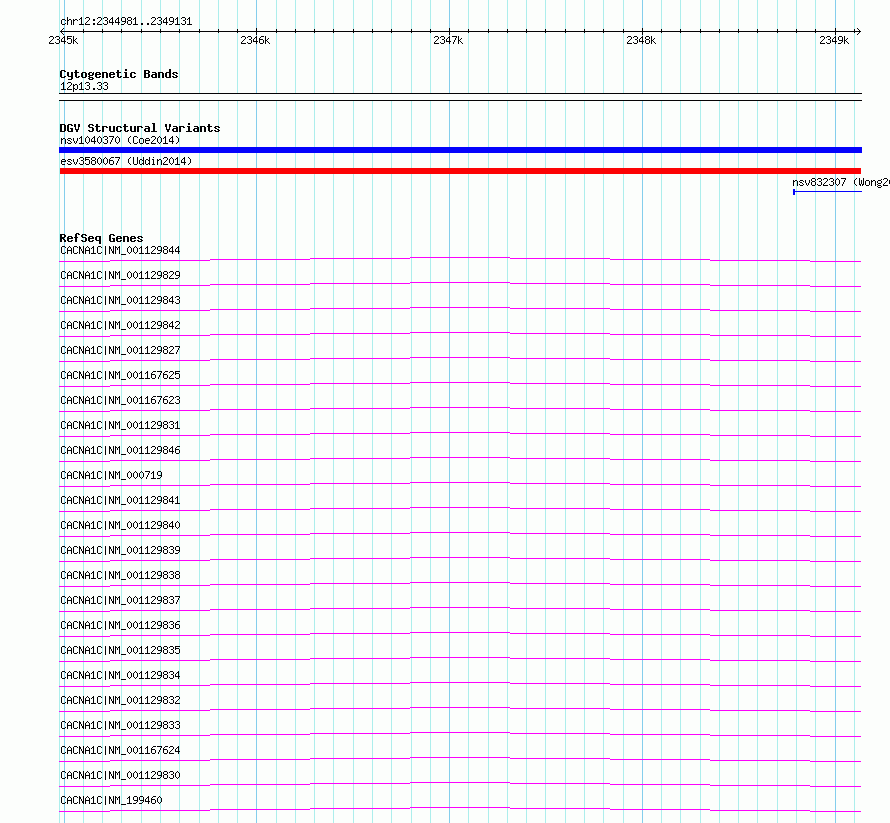Select transcript CACNA1C|NM_001167625
The width and height of the screenshot is (890, 823).
(x=120, y=375)
